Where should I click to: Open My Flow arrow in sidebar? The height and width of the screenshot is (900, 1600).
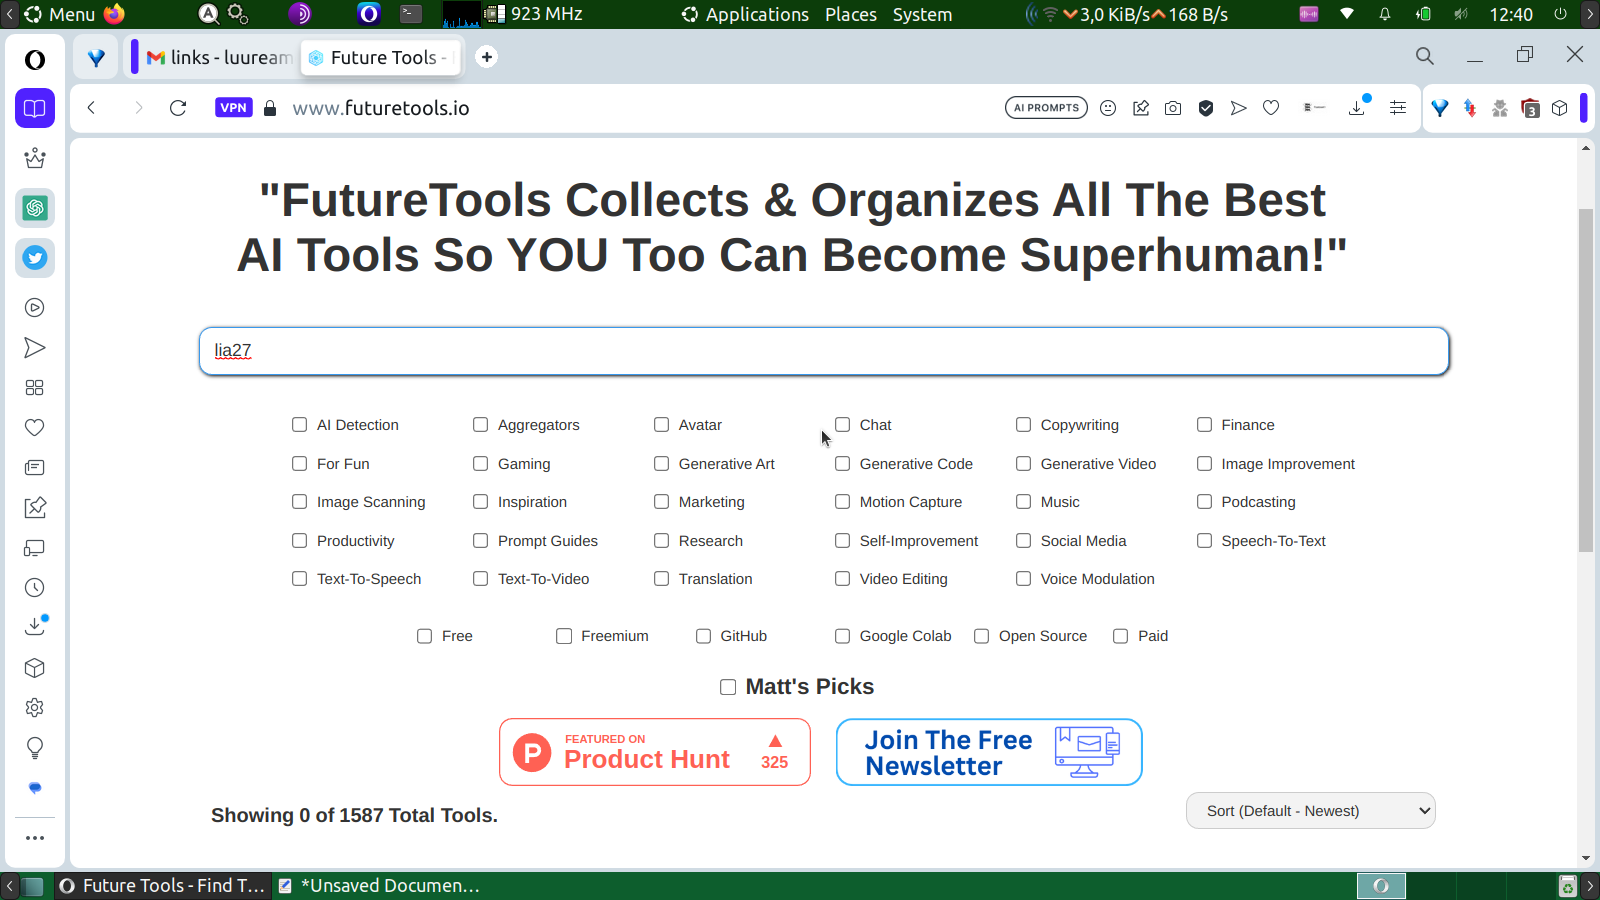point(35,348)
